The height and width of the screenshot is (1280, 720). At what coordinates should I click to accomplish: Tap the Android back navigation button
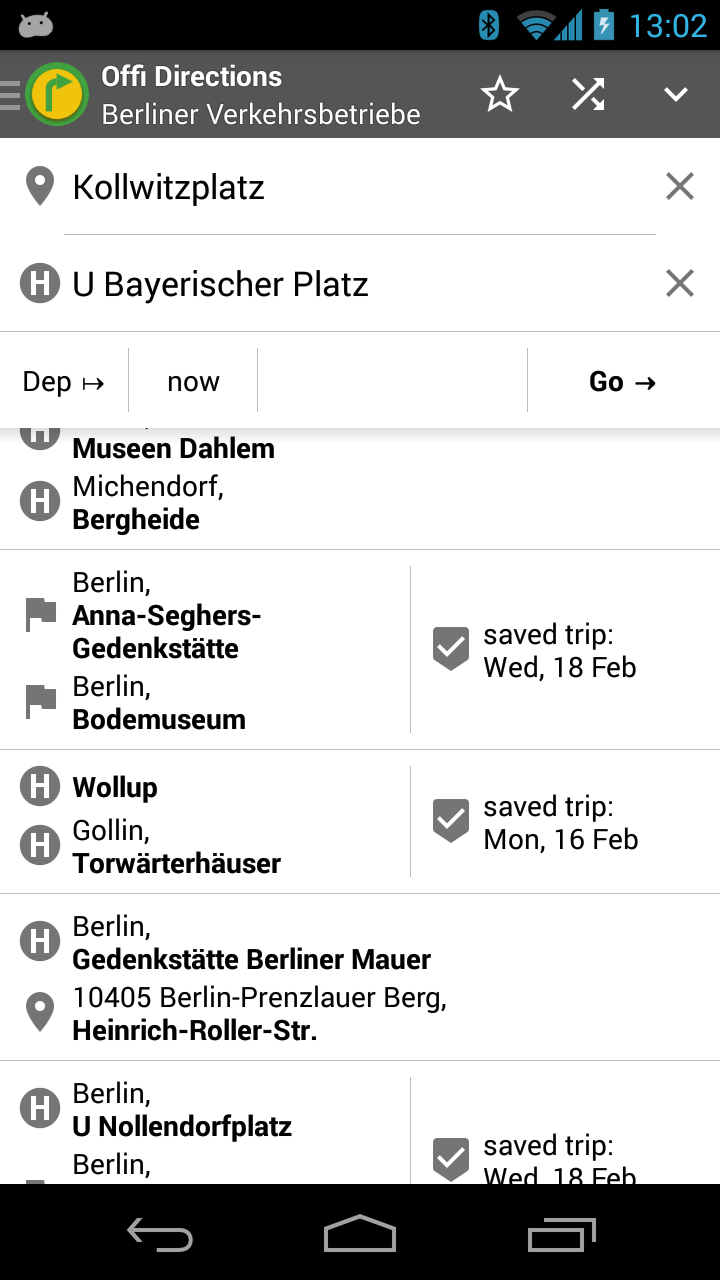pyautogui.click(x=160, y=1234)
